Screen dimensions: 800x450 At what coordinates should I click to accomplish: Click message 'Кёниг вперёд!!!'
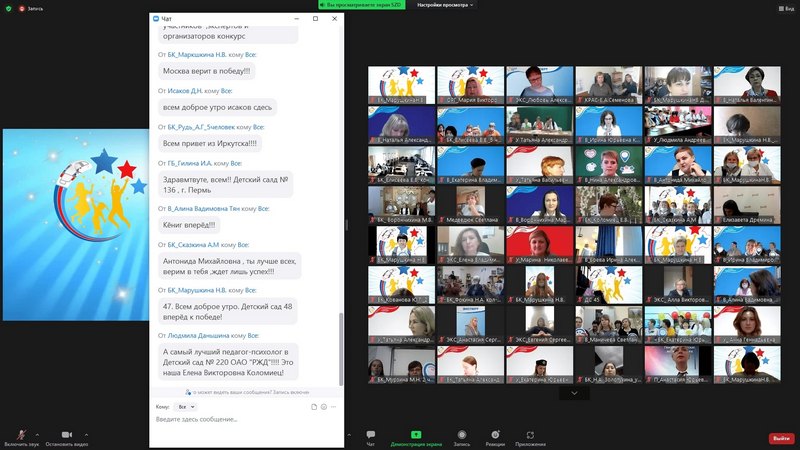tap(189, 225)
